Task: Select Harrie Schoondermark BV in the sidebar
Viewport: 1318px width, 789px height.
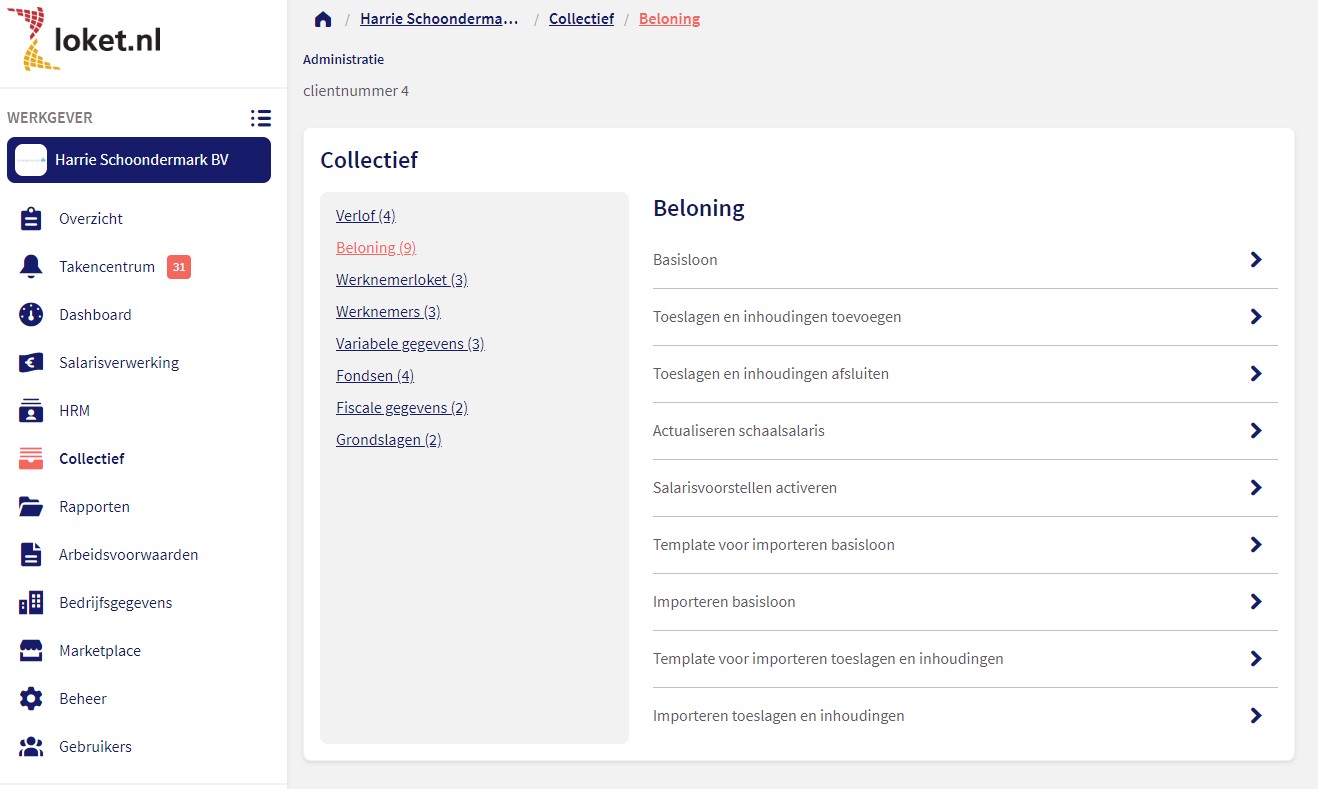Action: click(139, 160)
